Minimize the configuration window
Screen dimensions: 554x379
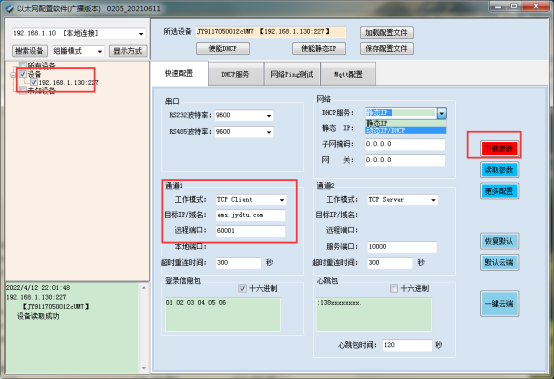click(498, 6)
